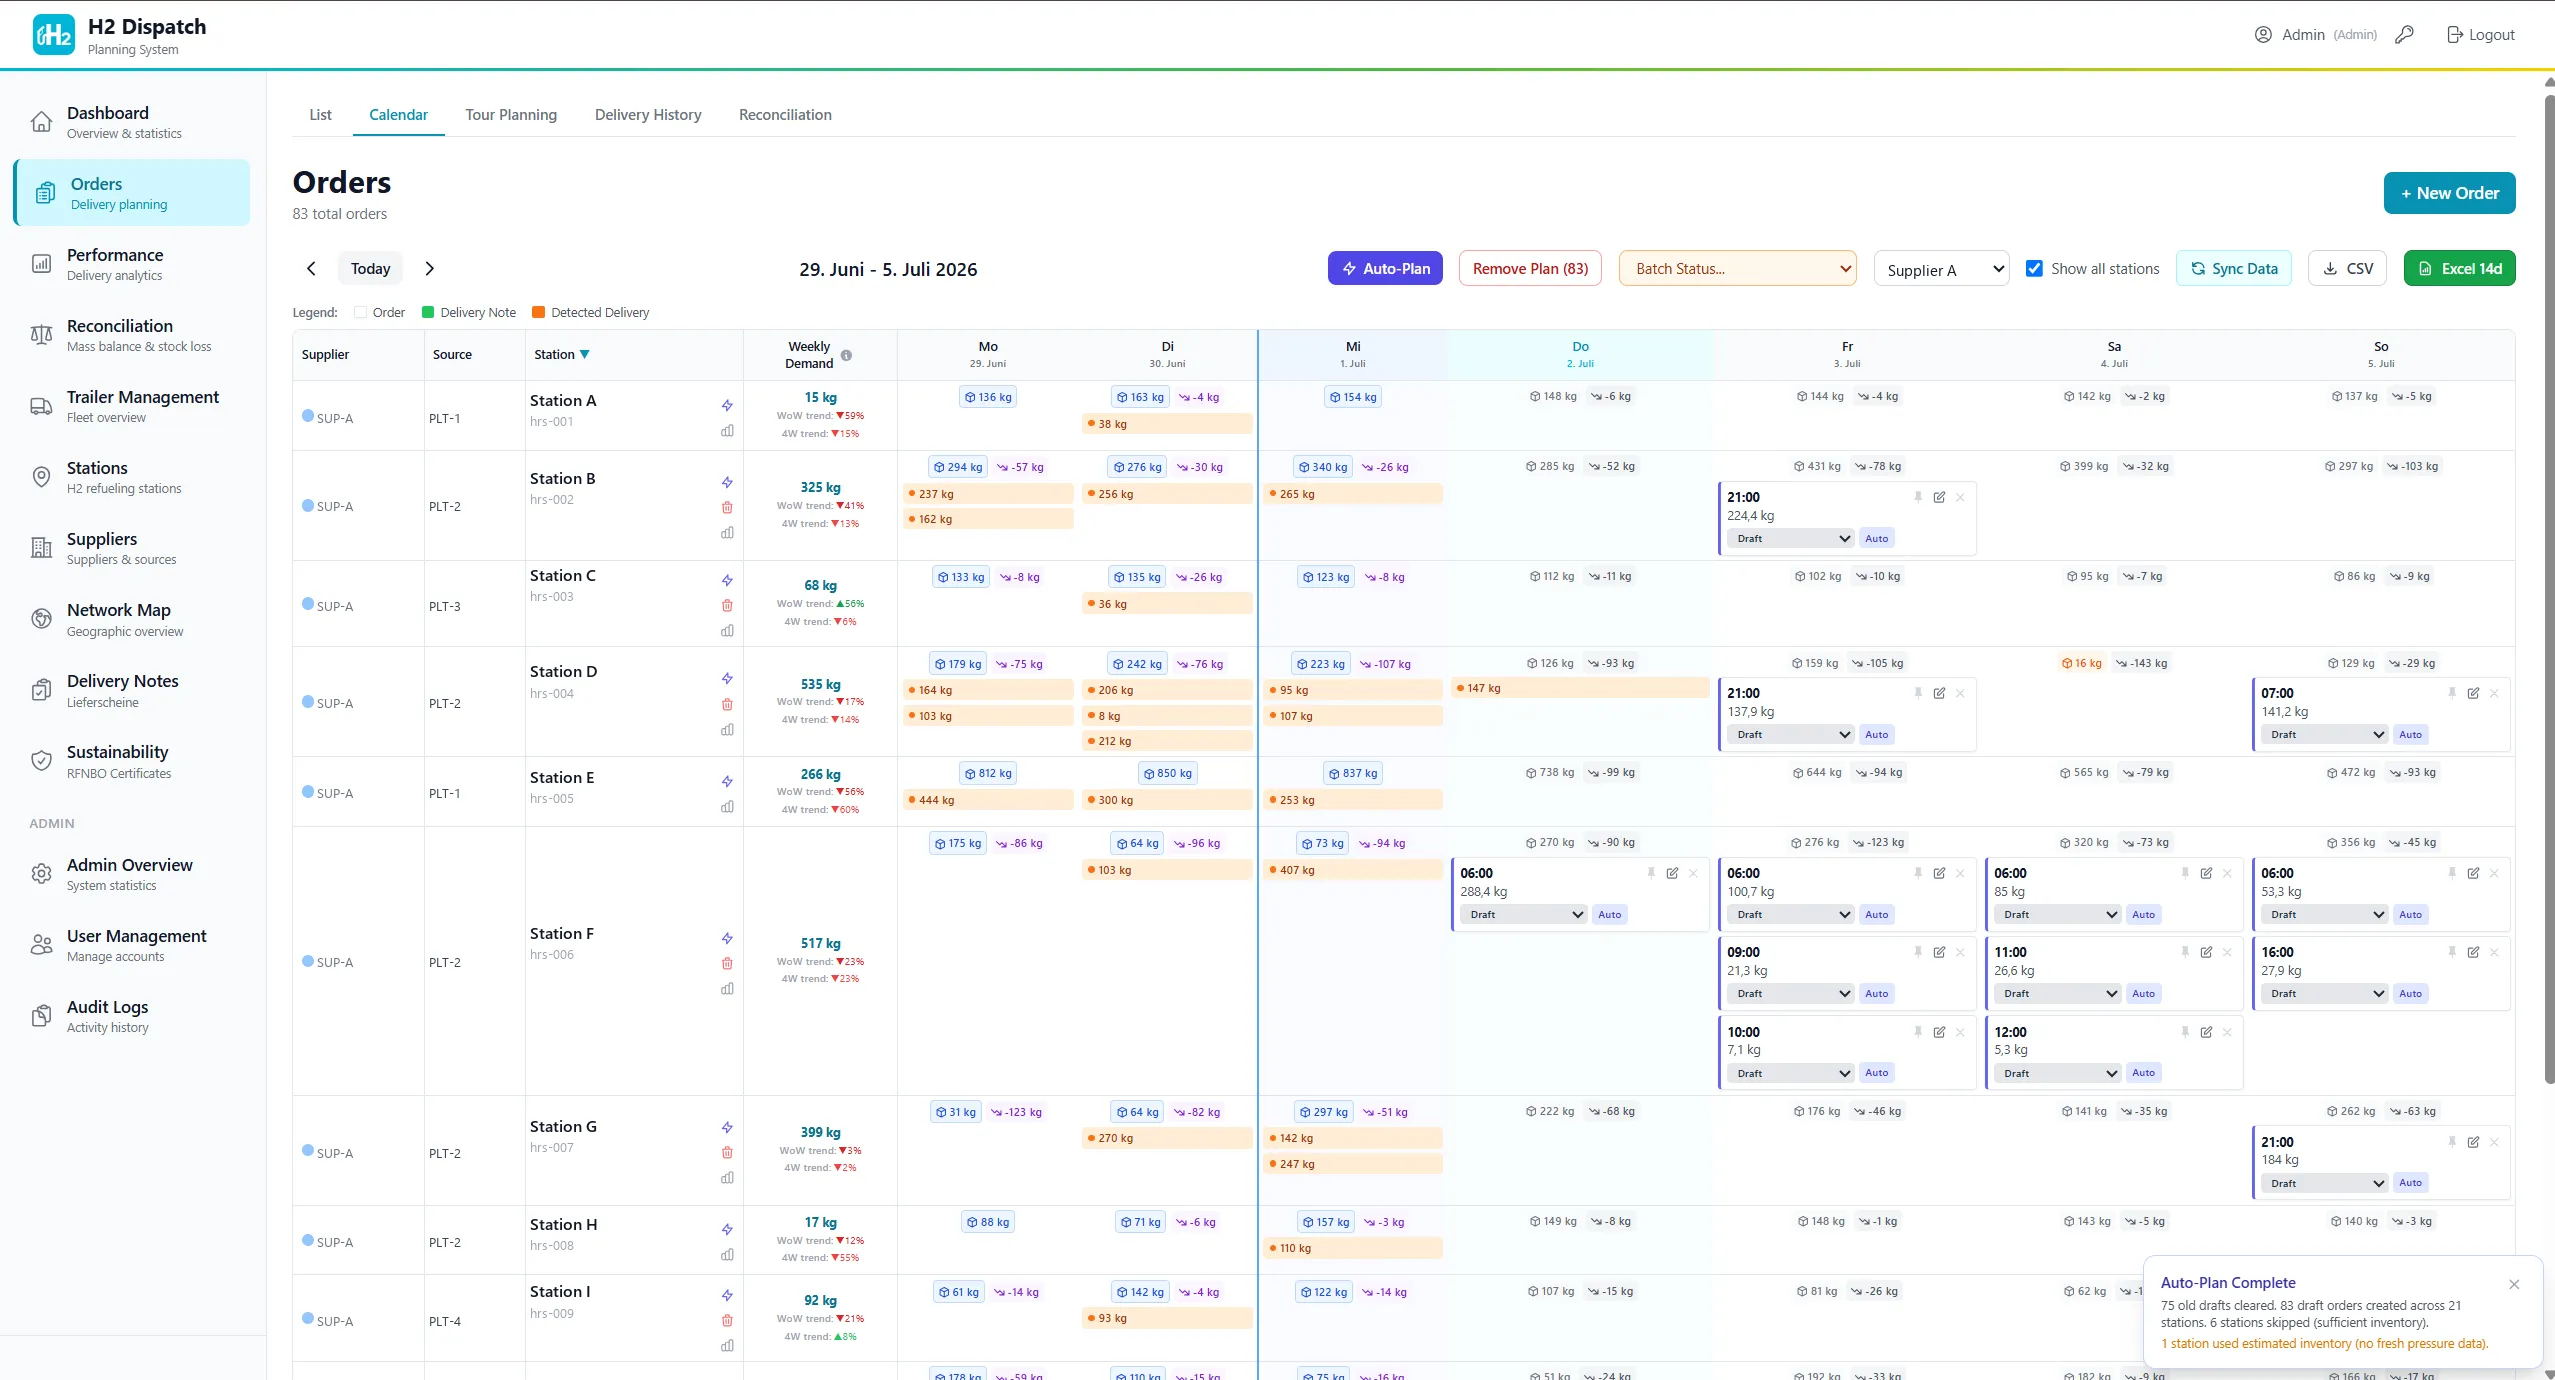Open the Delivery History tab
Viewport: 2555px width, 1380px height.
(648, 115)
